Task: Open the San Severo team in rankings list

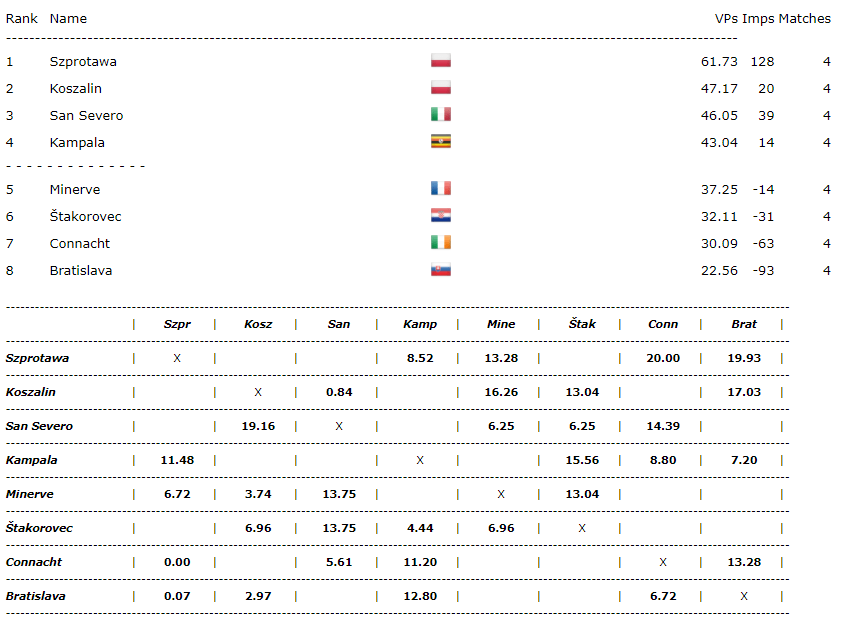Action: coord(86,115)
